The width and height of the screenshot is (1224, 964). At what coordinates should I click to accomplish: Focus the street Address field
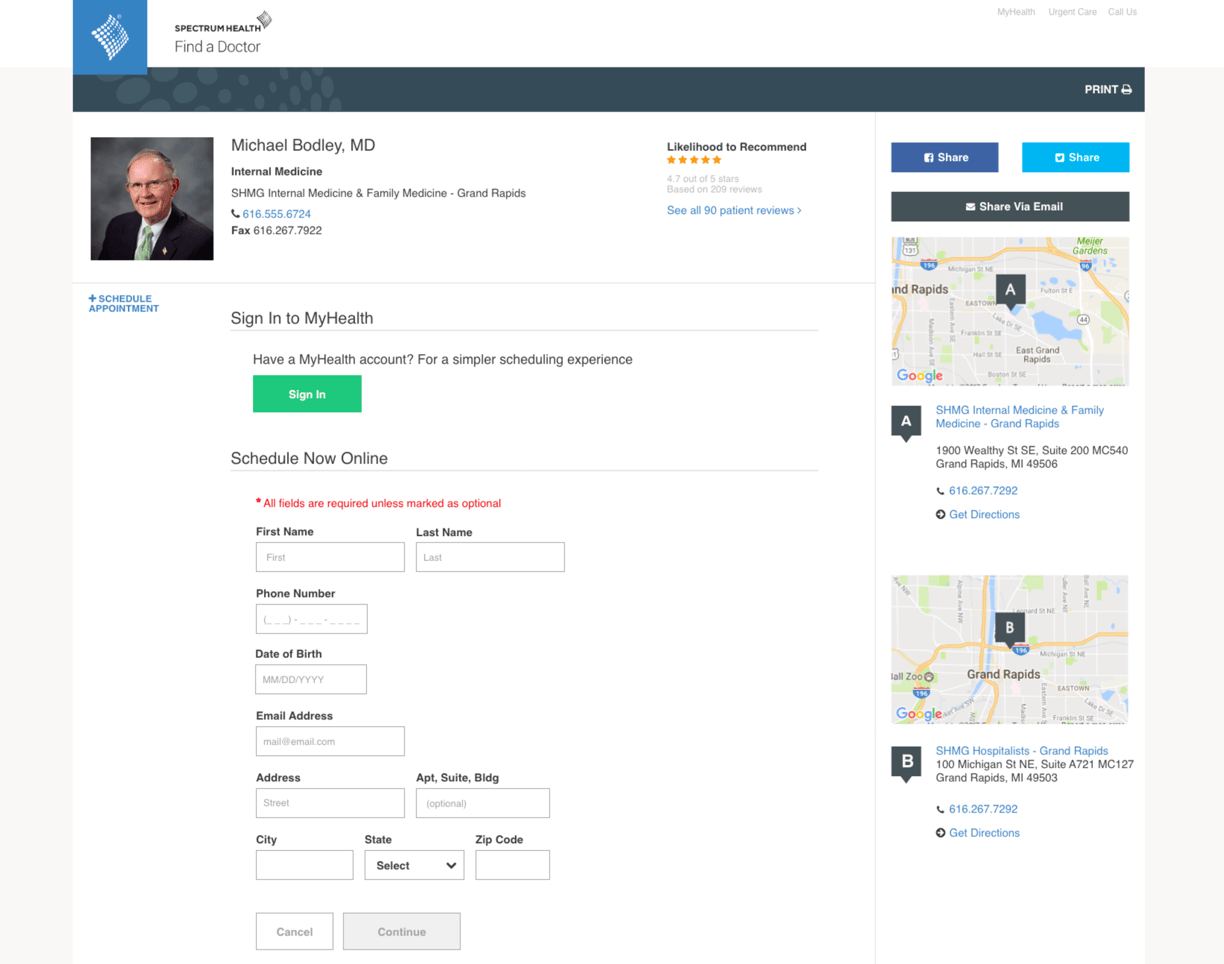pyautogui.click(x=330, y=803)
